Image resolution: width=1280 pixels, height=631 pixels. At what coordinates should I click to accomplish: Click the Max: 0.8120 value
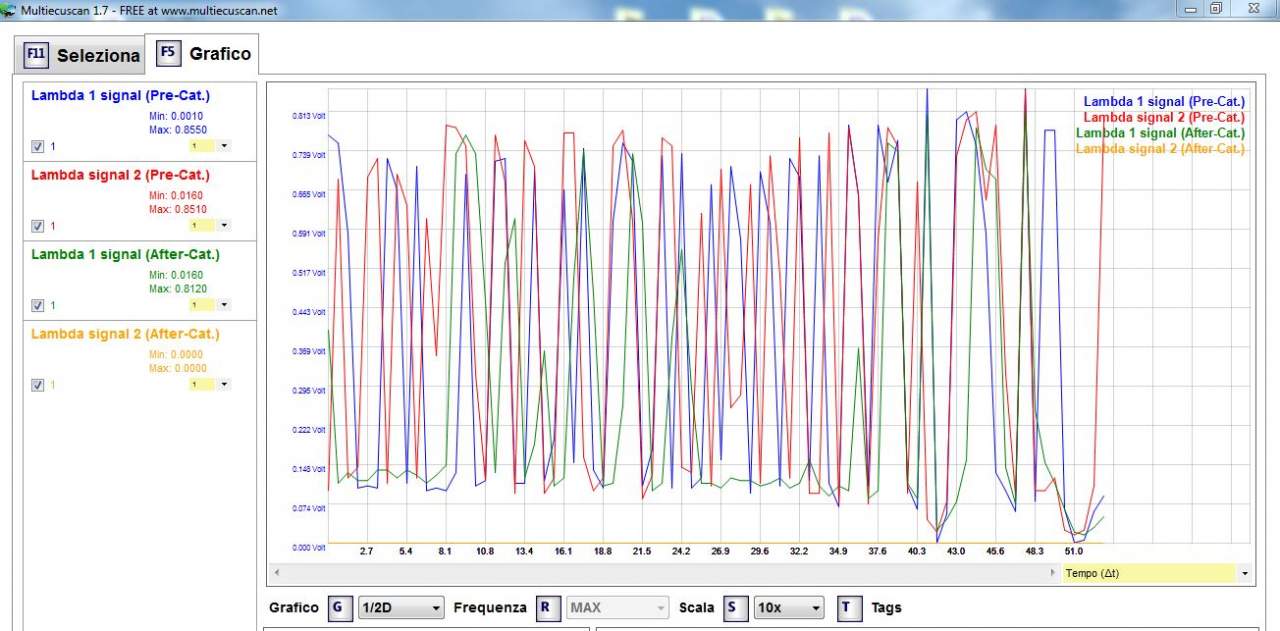(x=178, y=289)
